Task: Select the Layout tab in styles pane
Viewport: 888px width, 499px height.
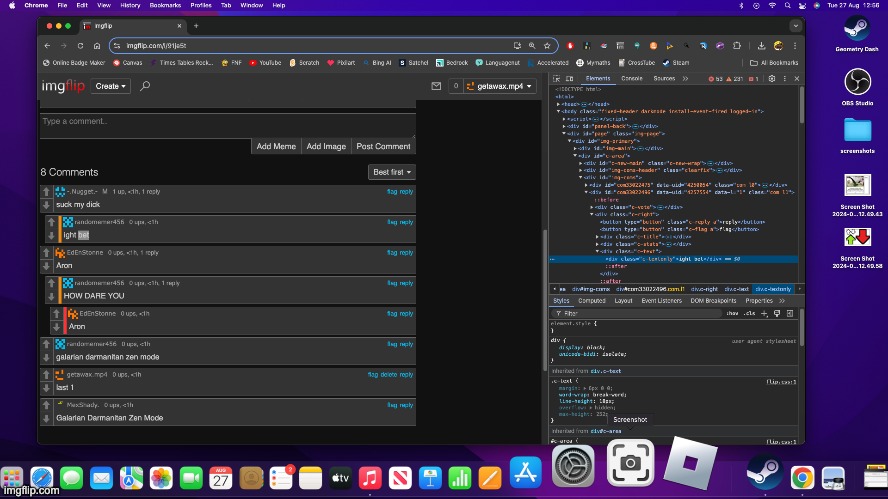Action: 623,301
